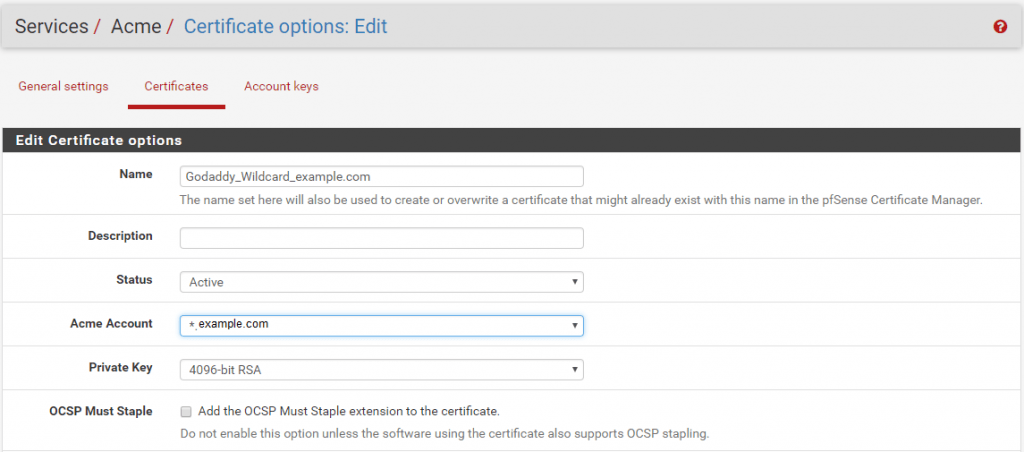Click the Private Key field label

(x=120, y=367)
